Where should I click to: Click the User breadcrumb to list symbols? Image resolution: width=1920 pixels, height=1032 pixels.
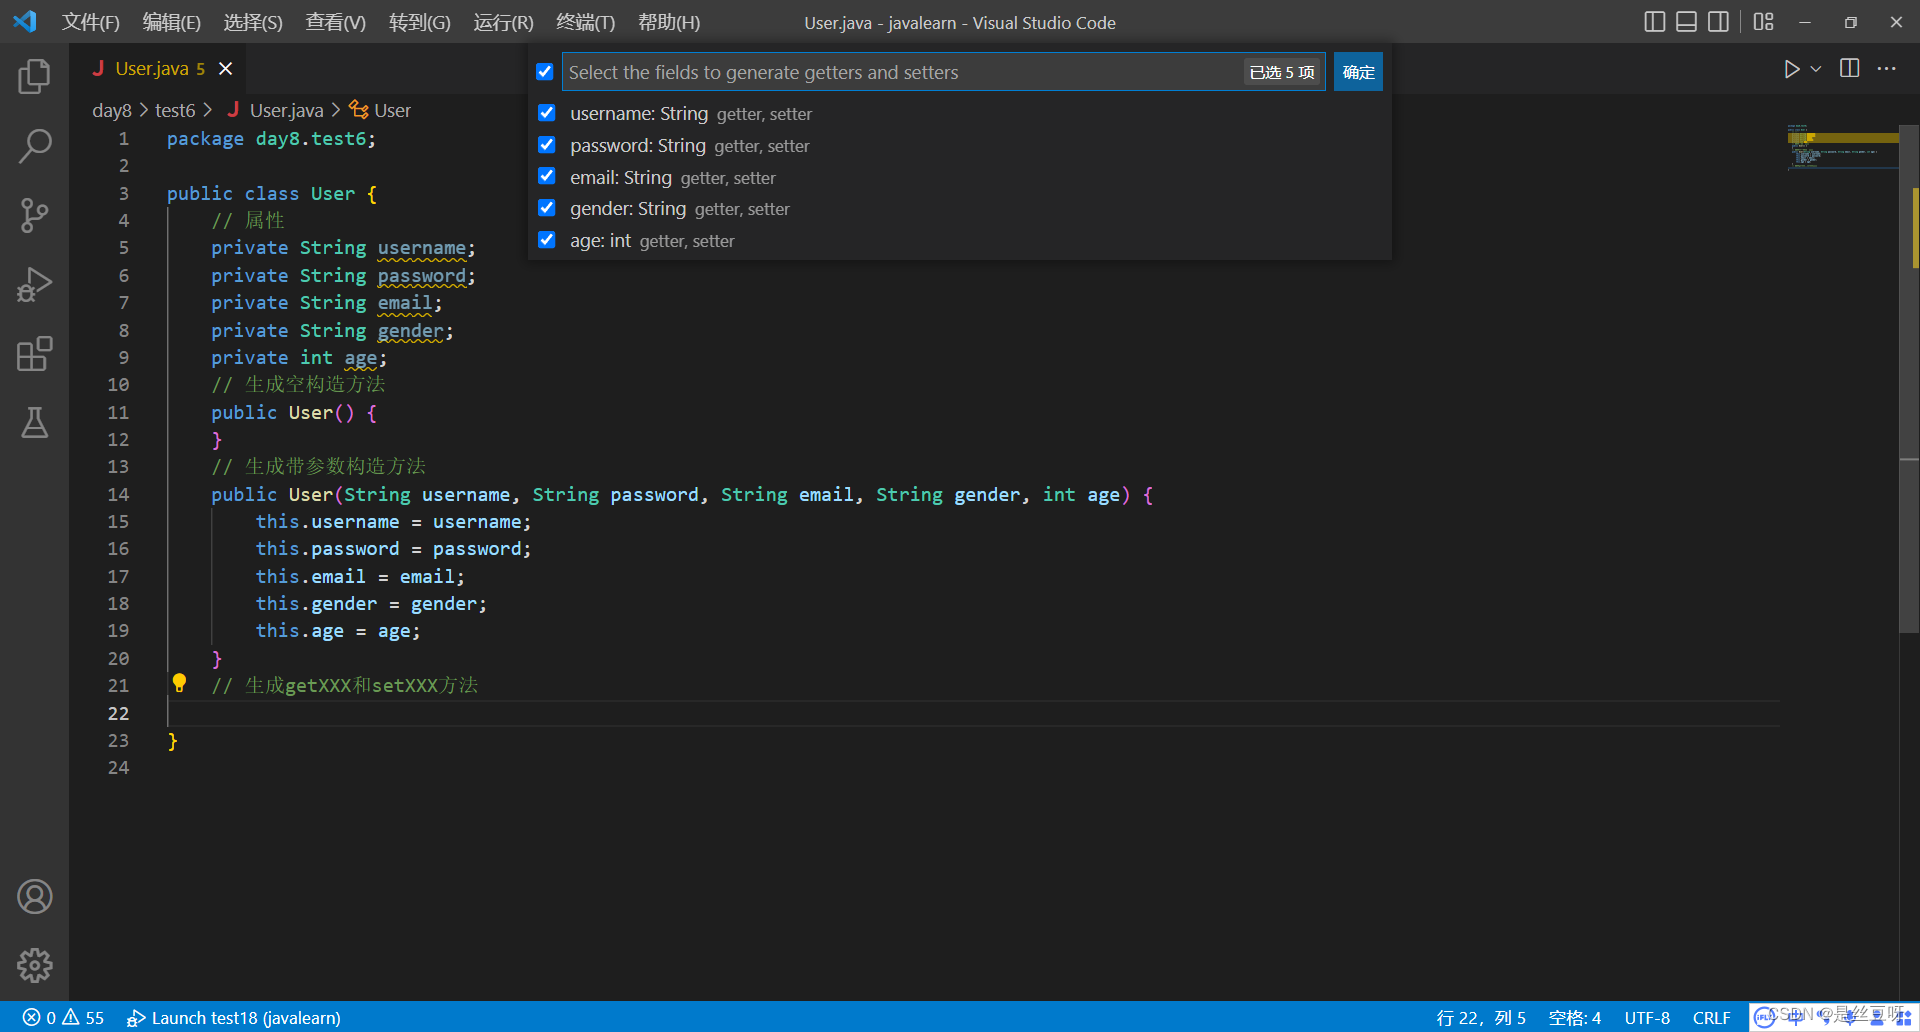pyautogui.click(x=391, y=110)
